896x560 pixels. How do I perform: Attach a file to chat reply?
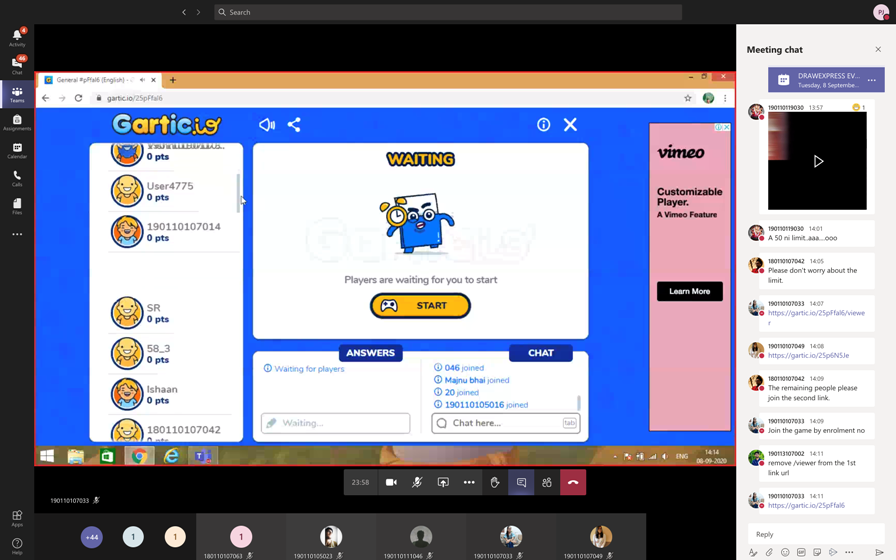coord(769,552)
